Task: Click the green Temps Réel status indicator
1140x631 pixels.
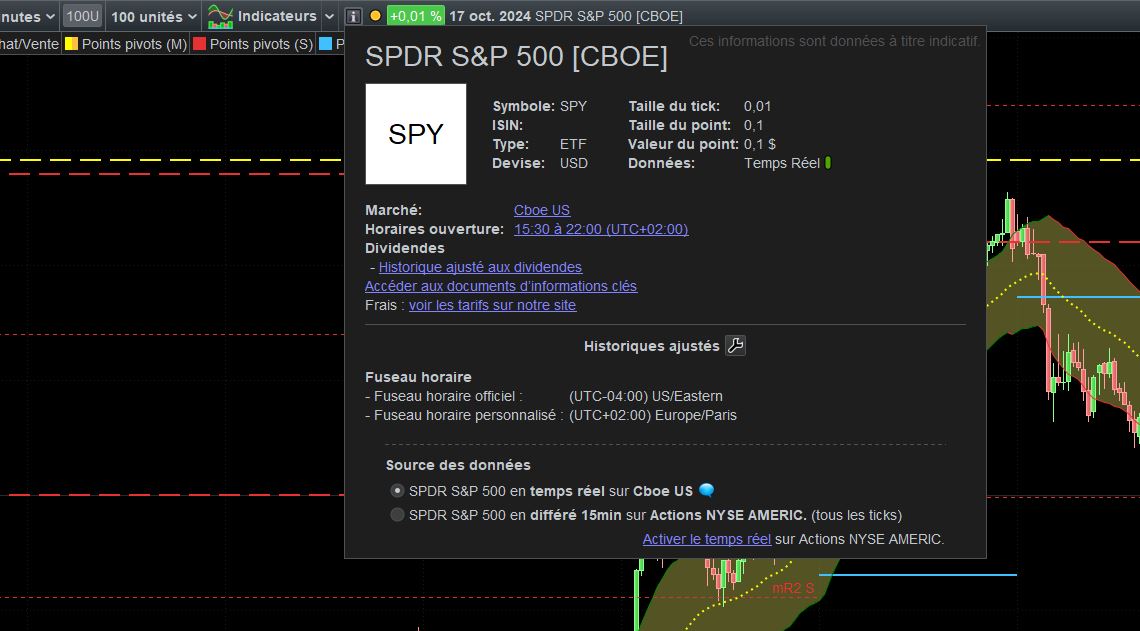Action: 828,163
